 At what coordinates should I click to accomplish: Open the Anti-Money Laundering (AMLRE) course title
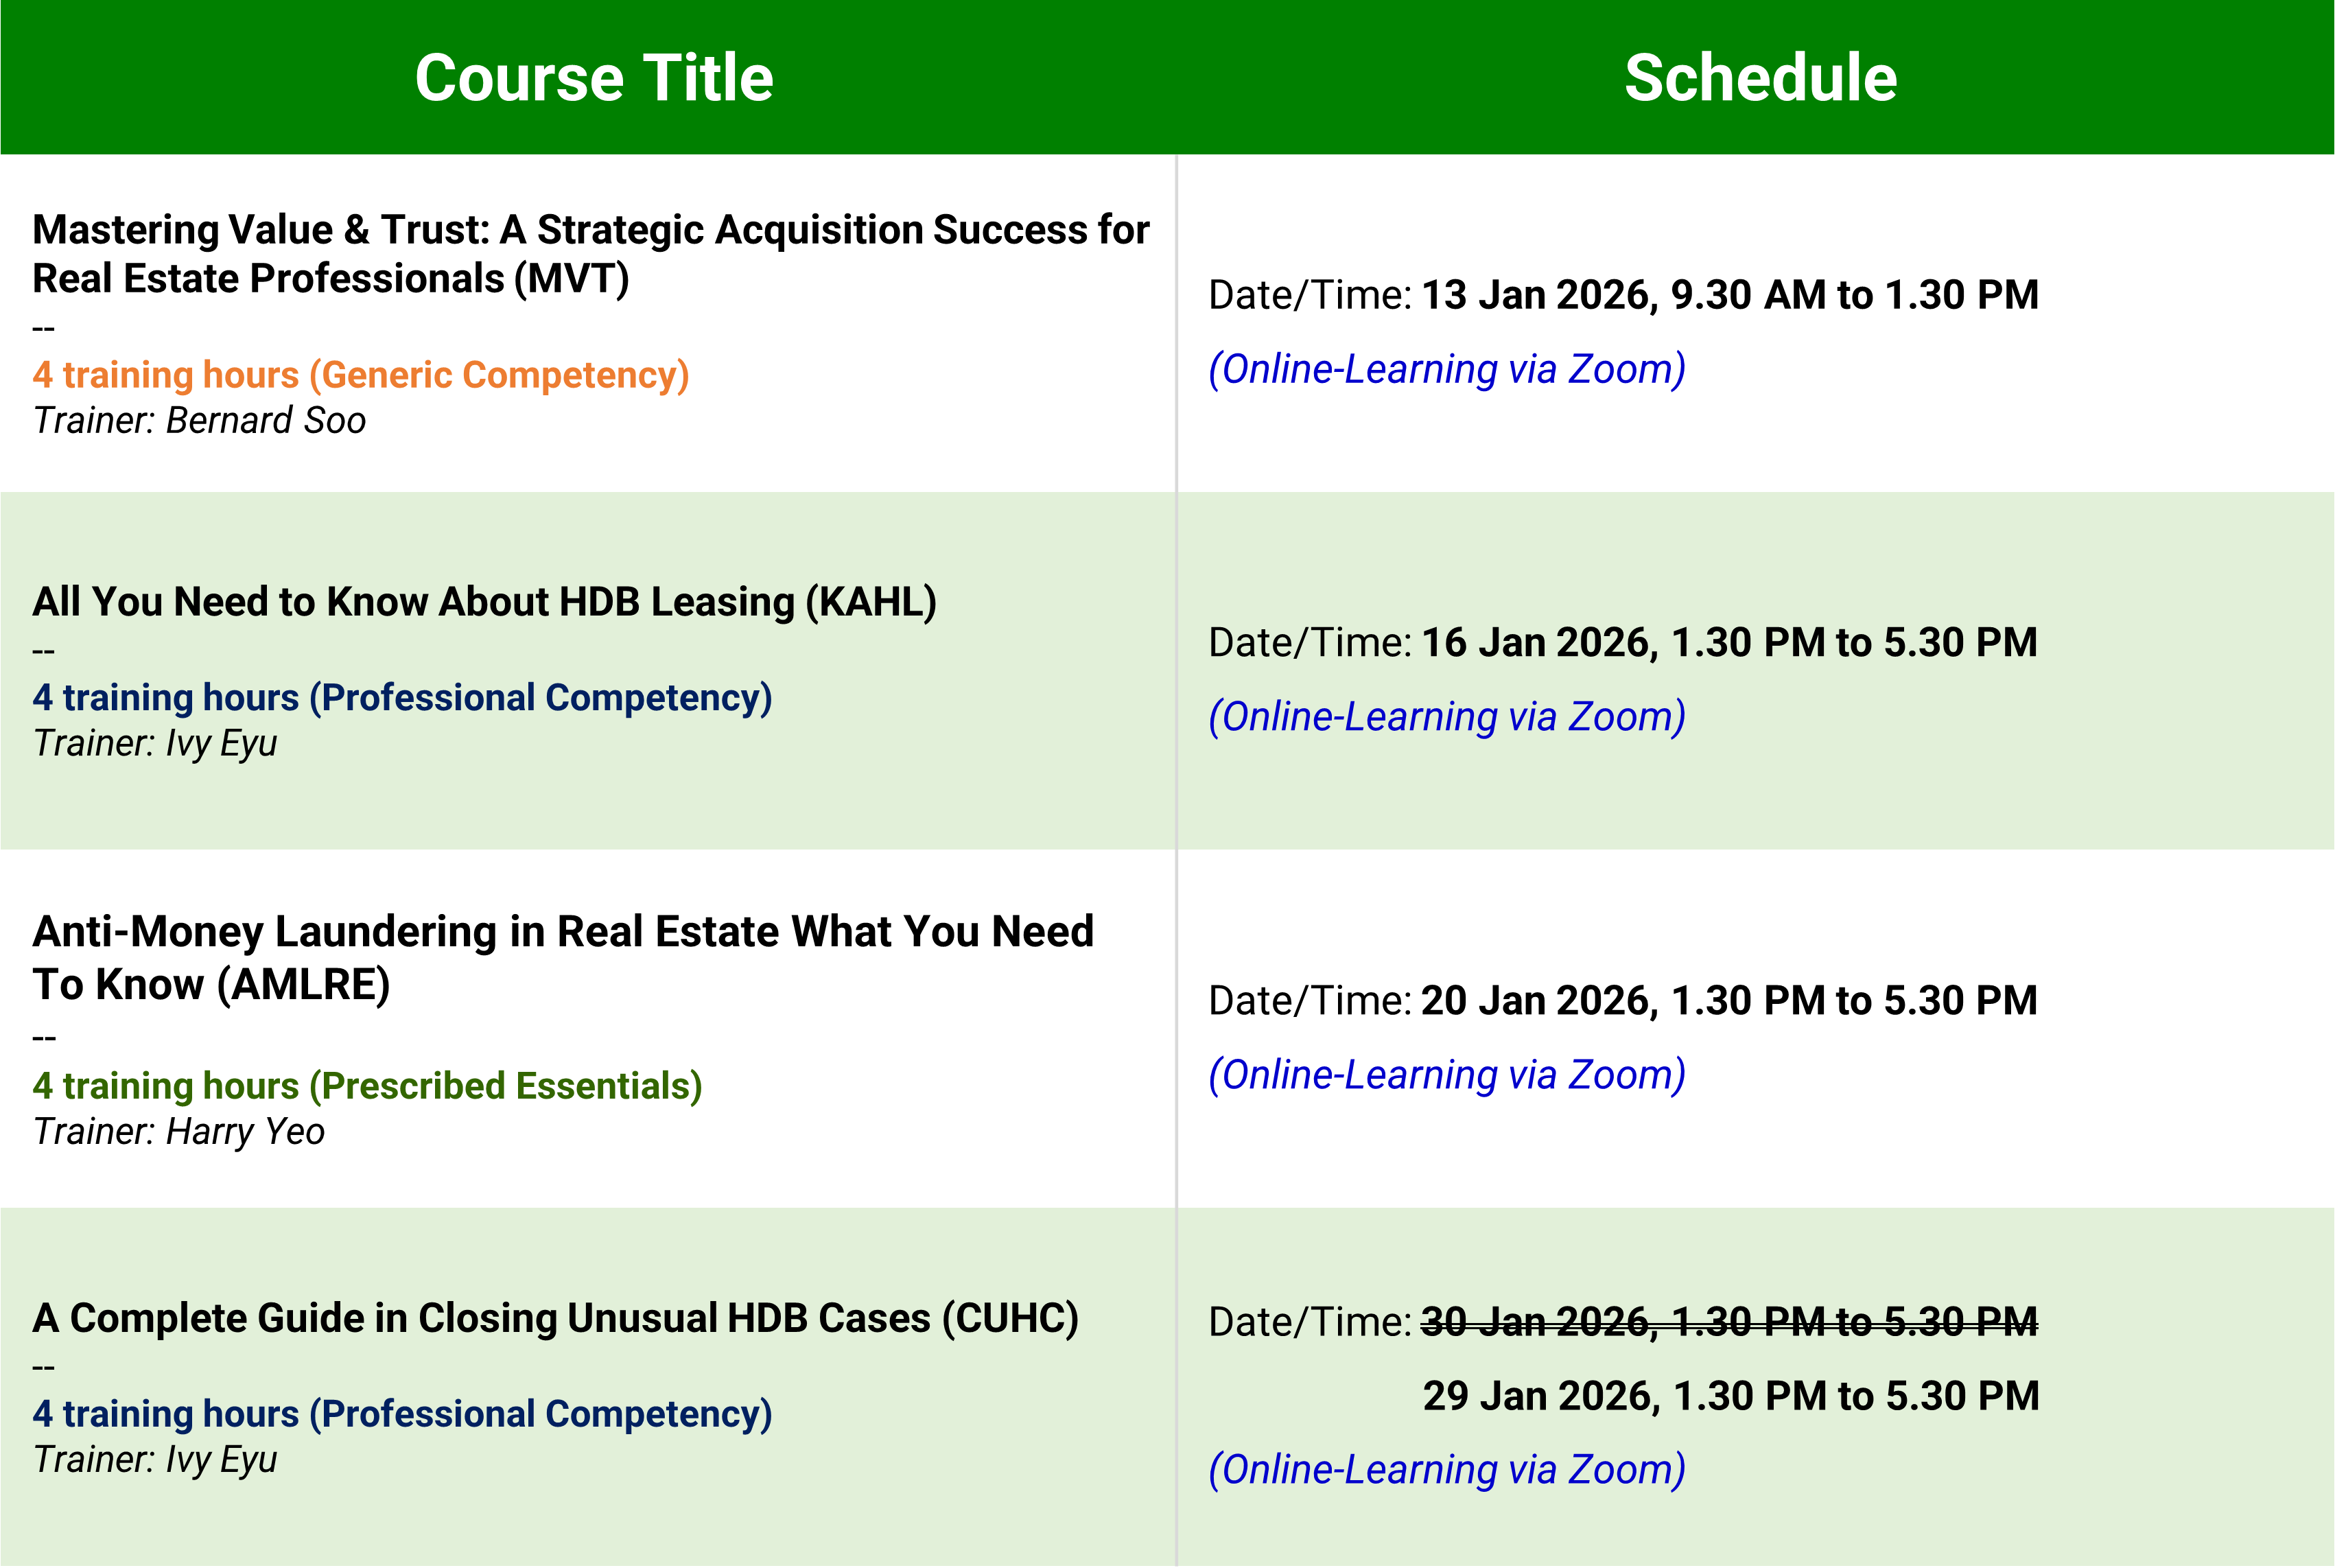[x=562, y=958]
